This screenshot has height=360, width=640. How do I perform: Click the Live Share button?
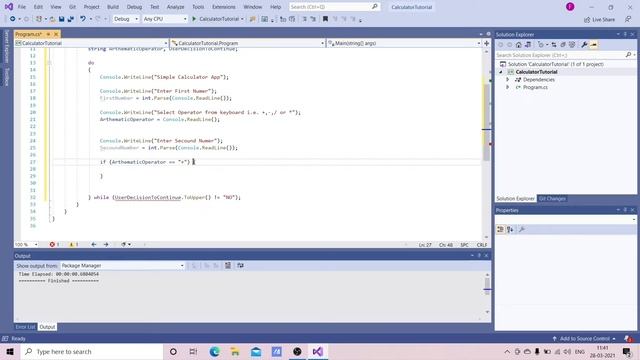[x=599, y=19]
